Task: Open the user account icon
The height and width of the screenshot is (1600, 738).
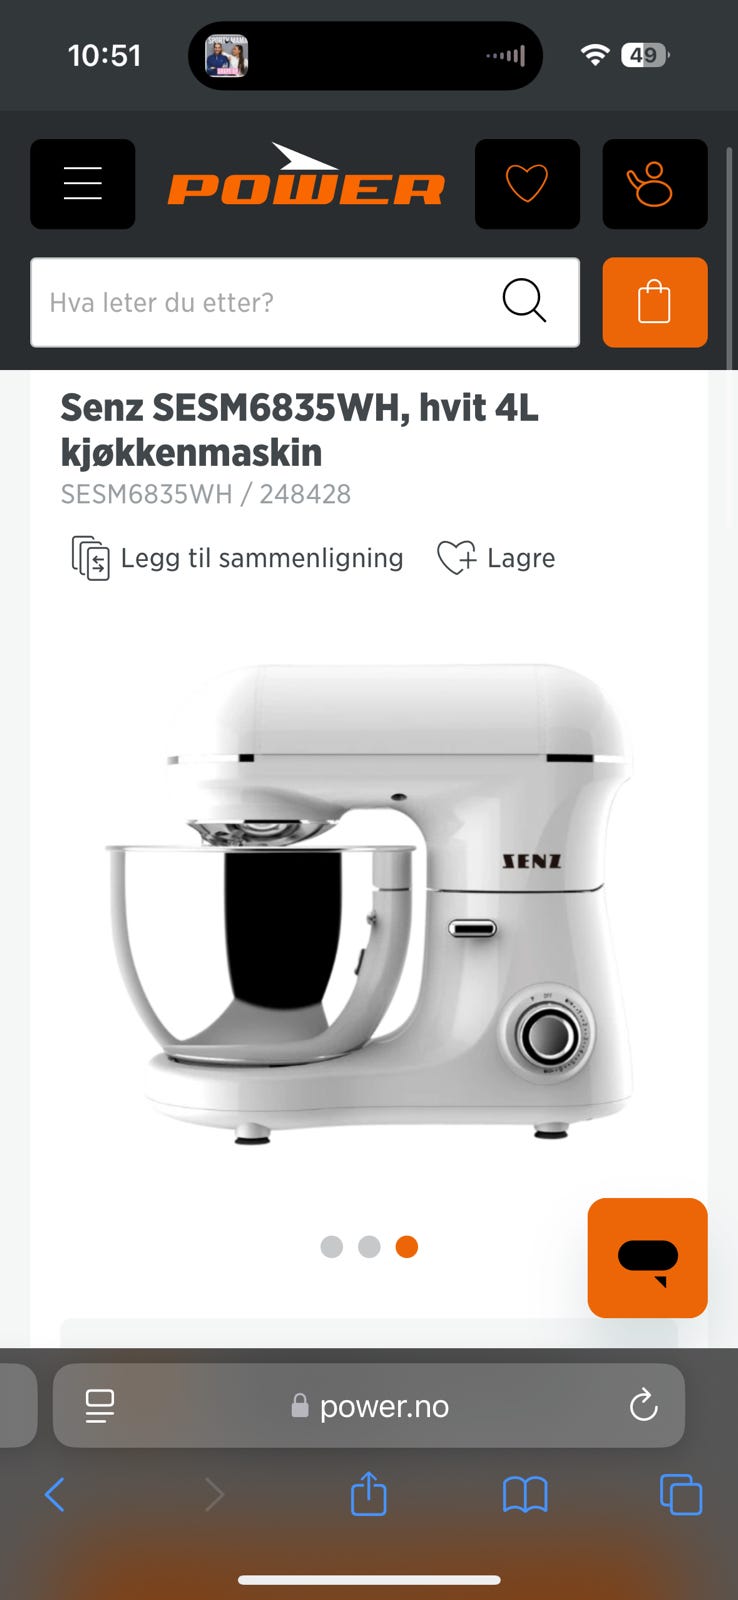Action: pos(654,184)
